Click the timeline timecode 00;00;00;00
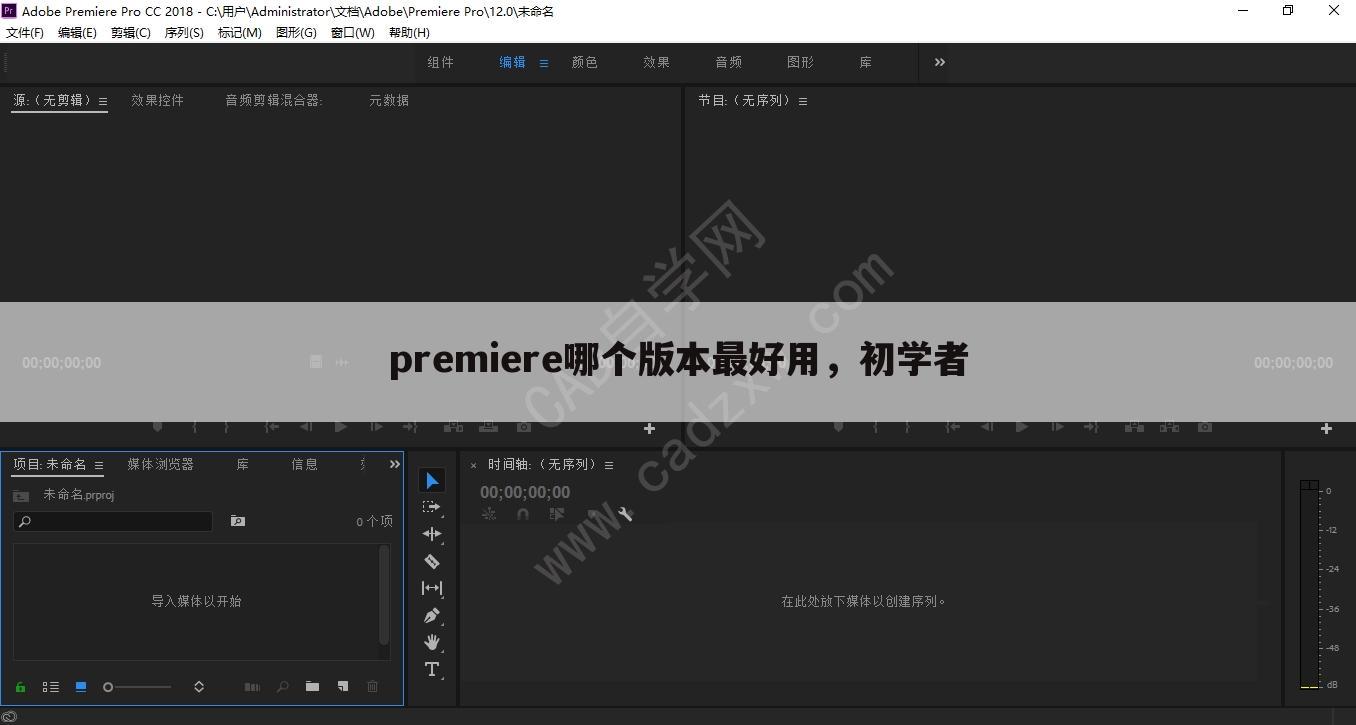The image size is (1356, 725). point(525,492)
